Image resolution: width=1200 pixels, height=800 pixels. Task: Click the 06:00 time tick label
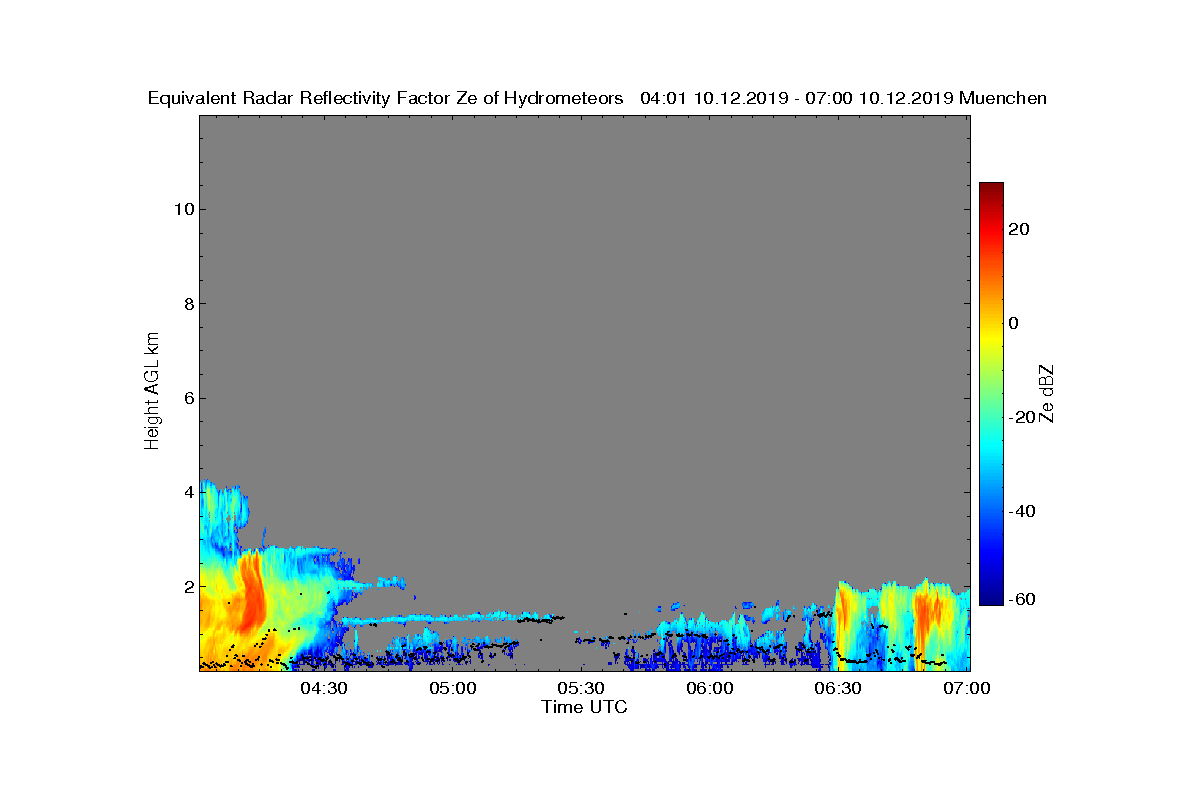click(x=710, y=689)
